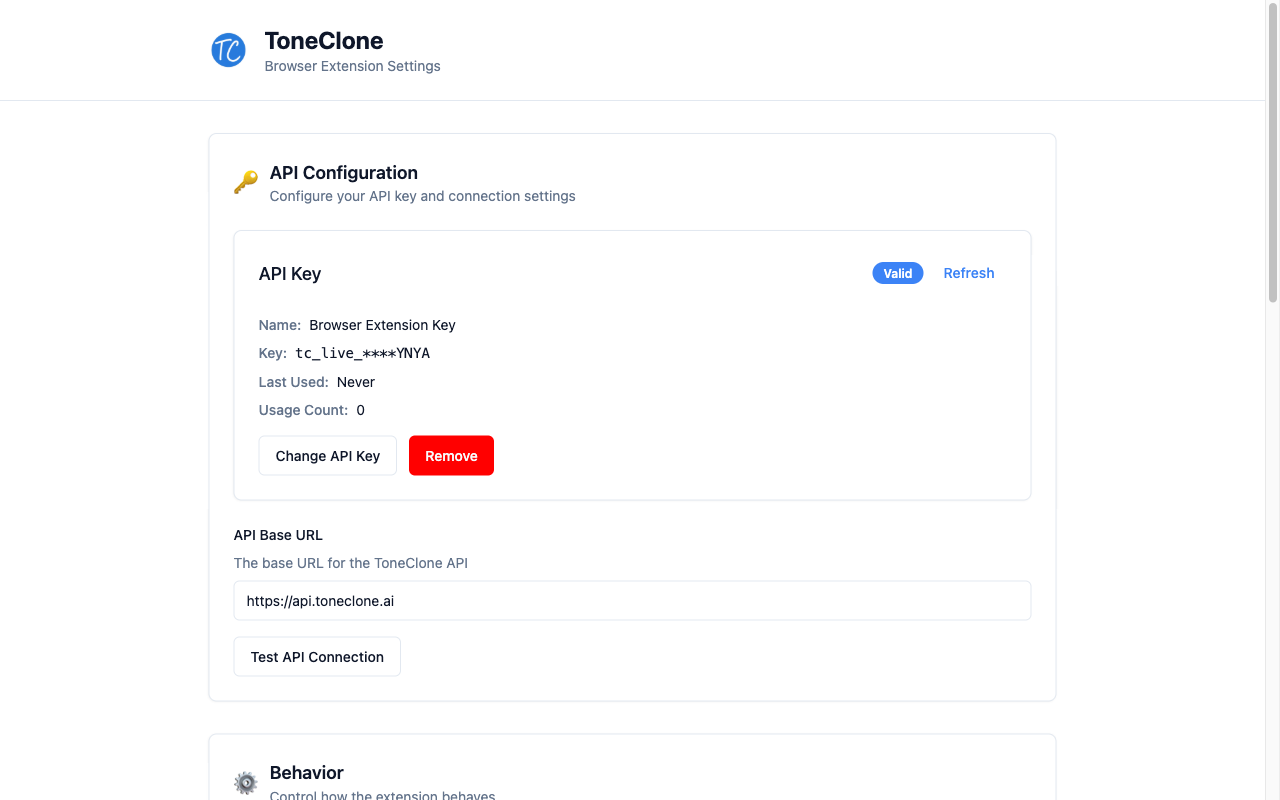Click the API Key card title

[x=290, y=273]
